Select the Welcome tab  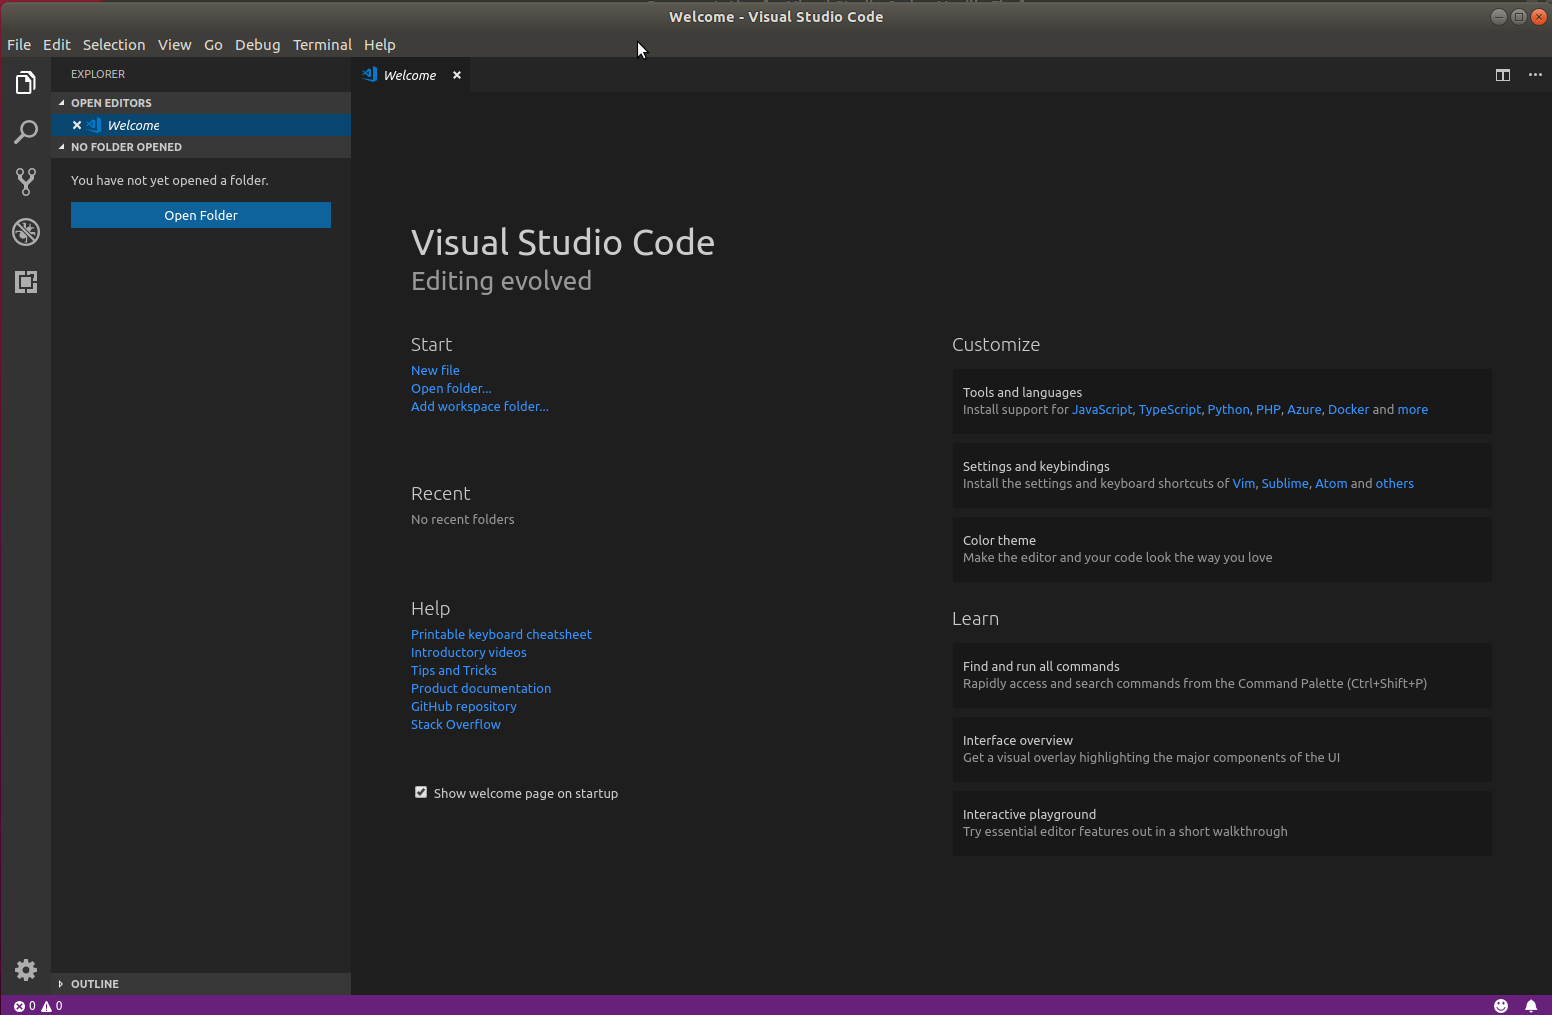pos(410,74)
